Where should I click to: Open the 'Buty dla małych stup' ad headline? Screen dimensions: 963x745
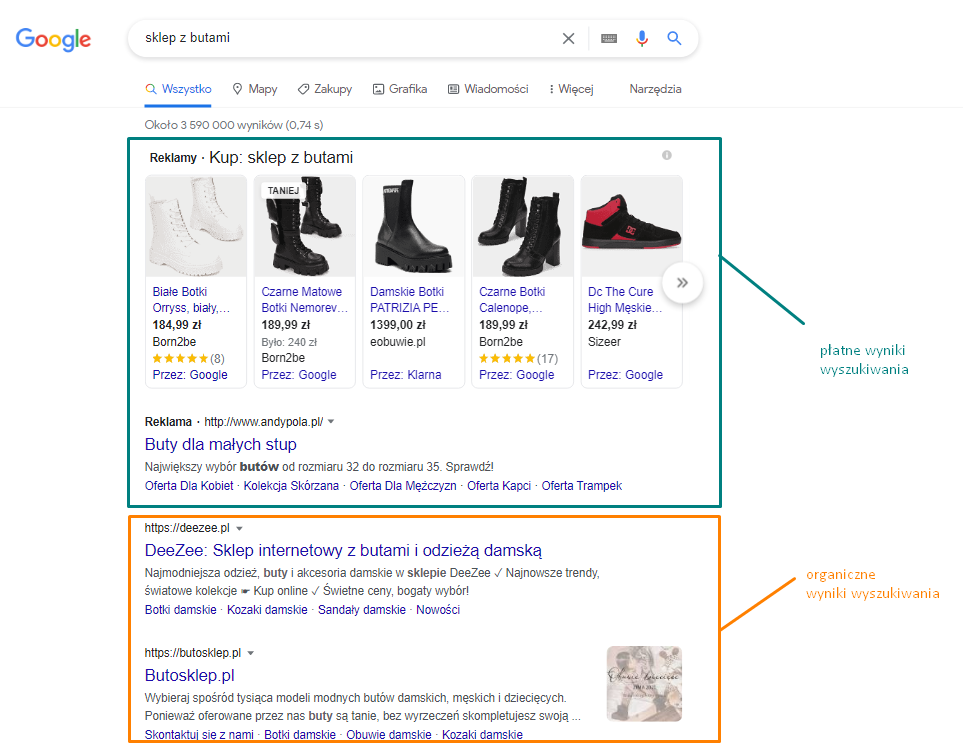[x=220, y=444]
